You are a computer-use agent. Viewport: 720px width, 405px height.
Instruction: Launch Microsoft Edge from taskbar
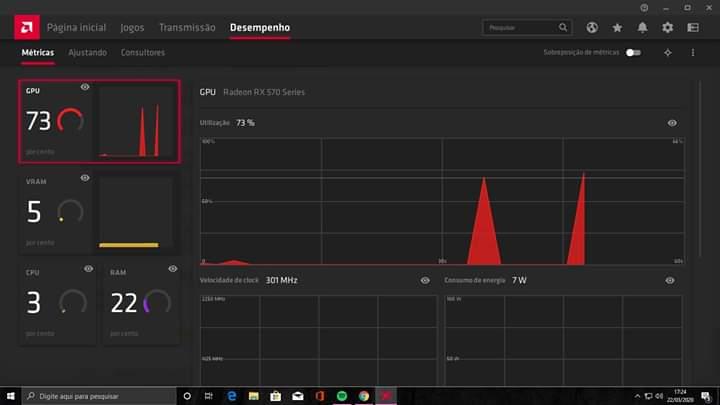[231, 396]
